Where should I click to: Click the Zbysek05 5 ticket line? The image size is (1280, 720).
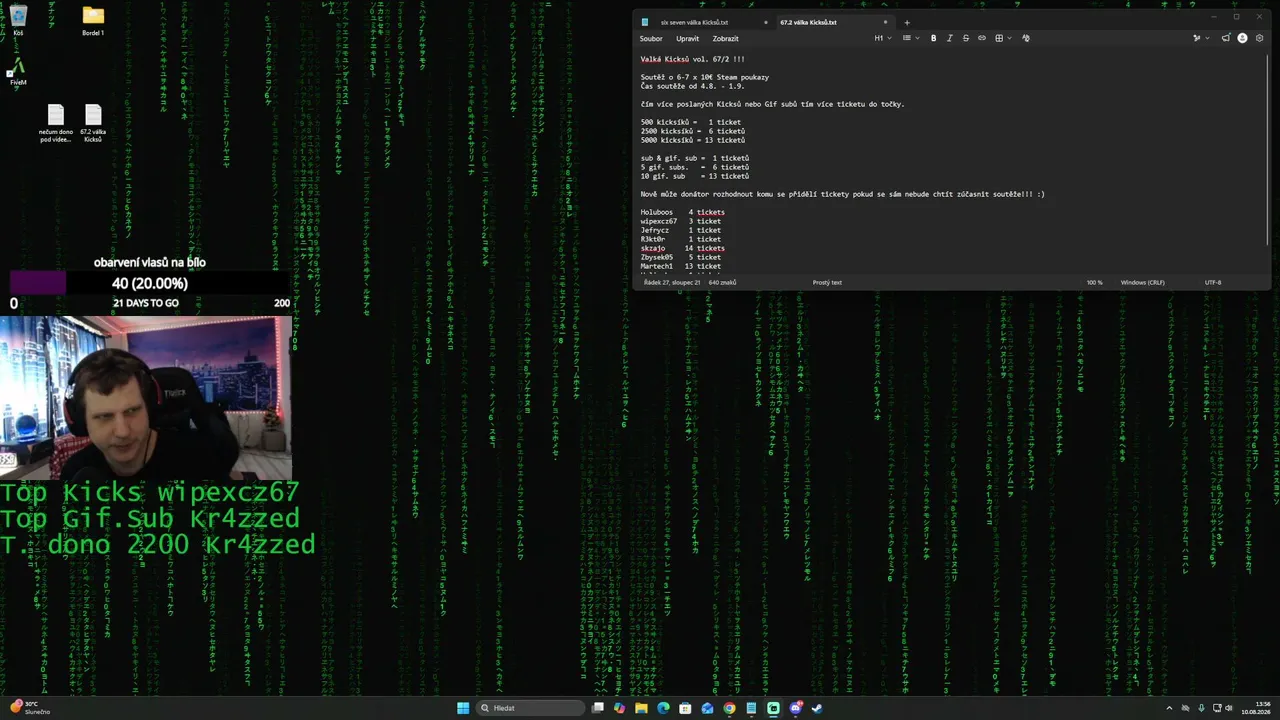(x=681, y=257)
